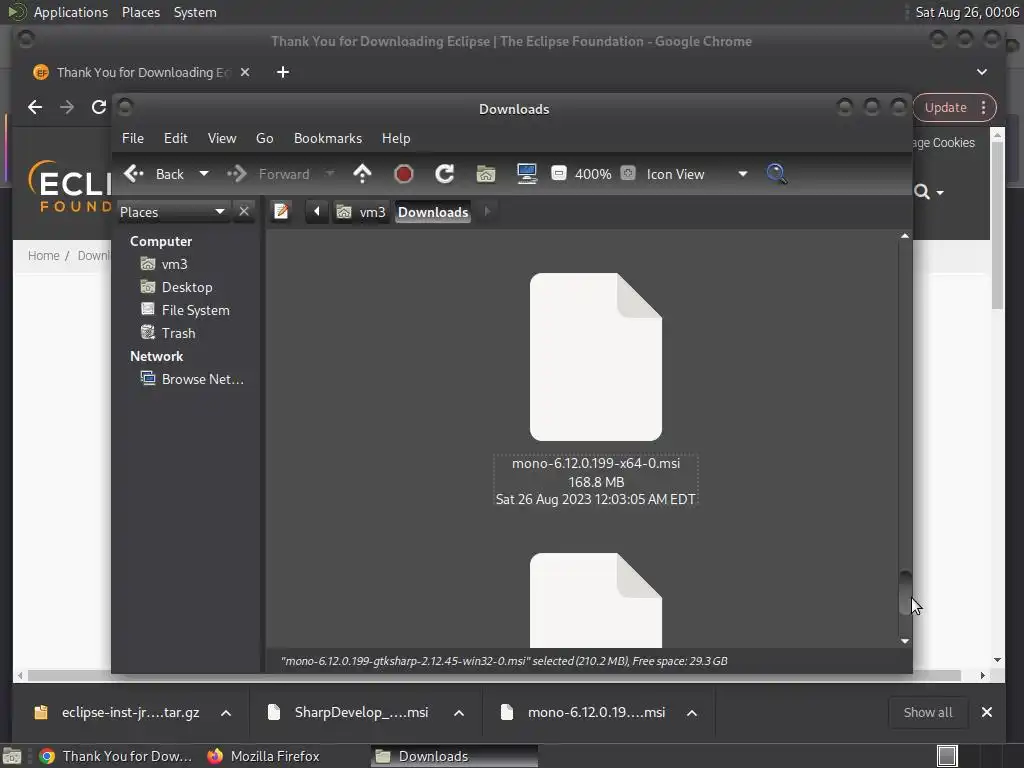Open Eclipse site search icon
Image resolution: width=1024 pixels, height=768 pixels.
(x=921, y=191)
